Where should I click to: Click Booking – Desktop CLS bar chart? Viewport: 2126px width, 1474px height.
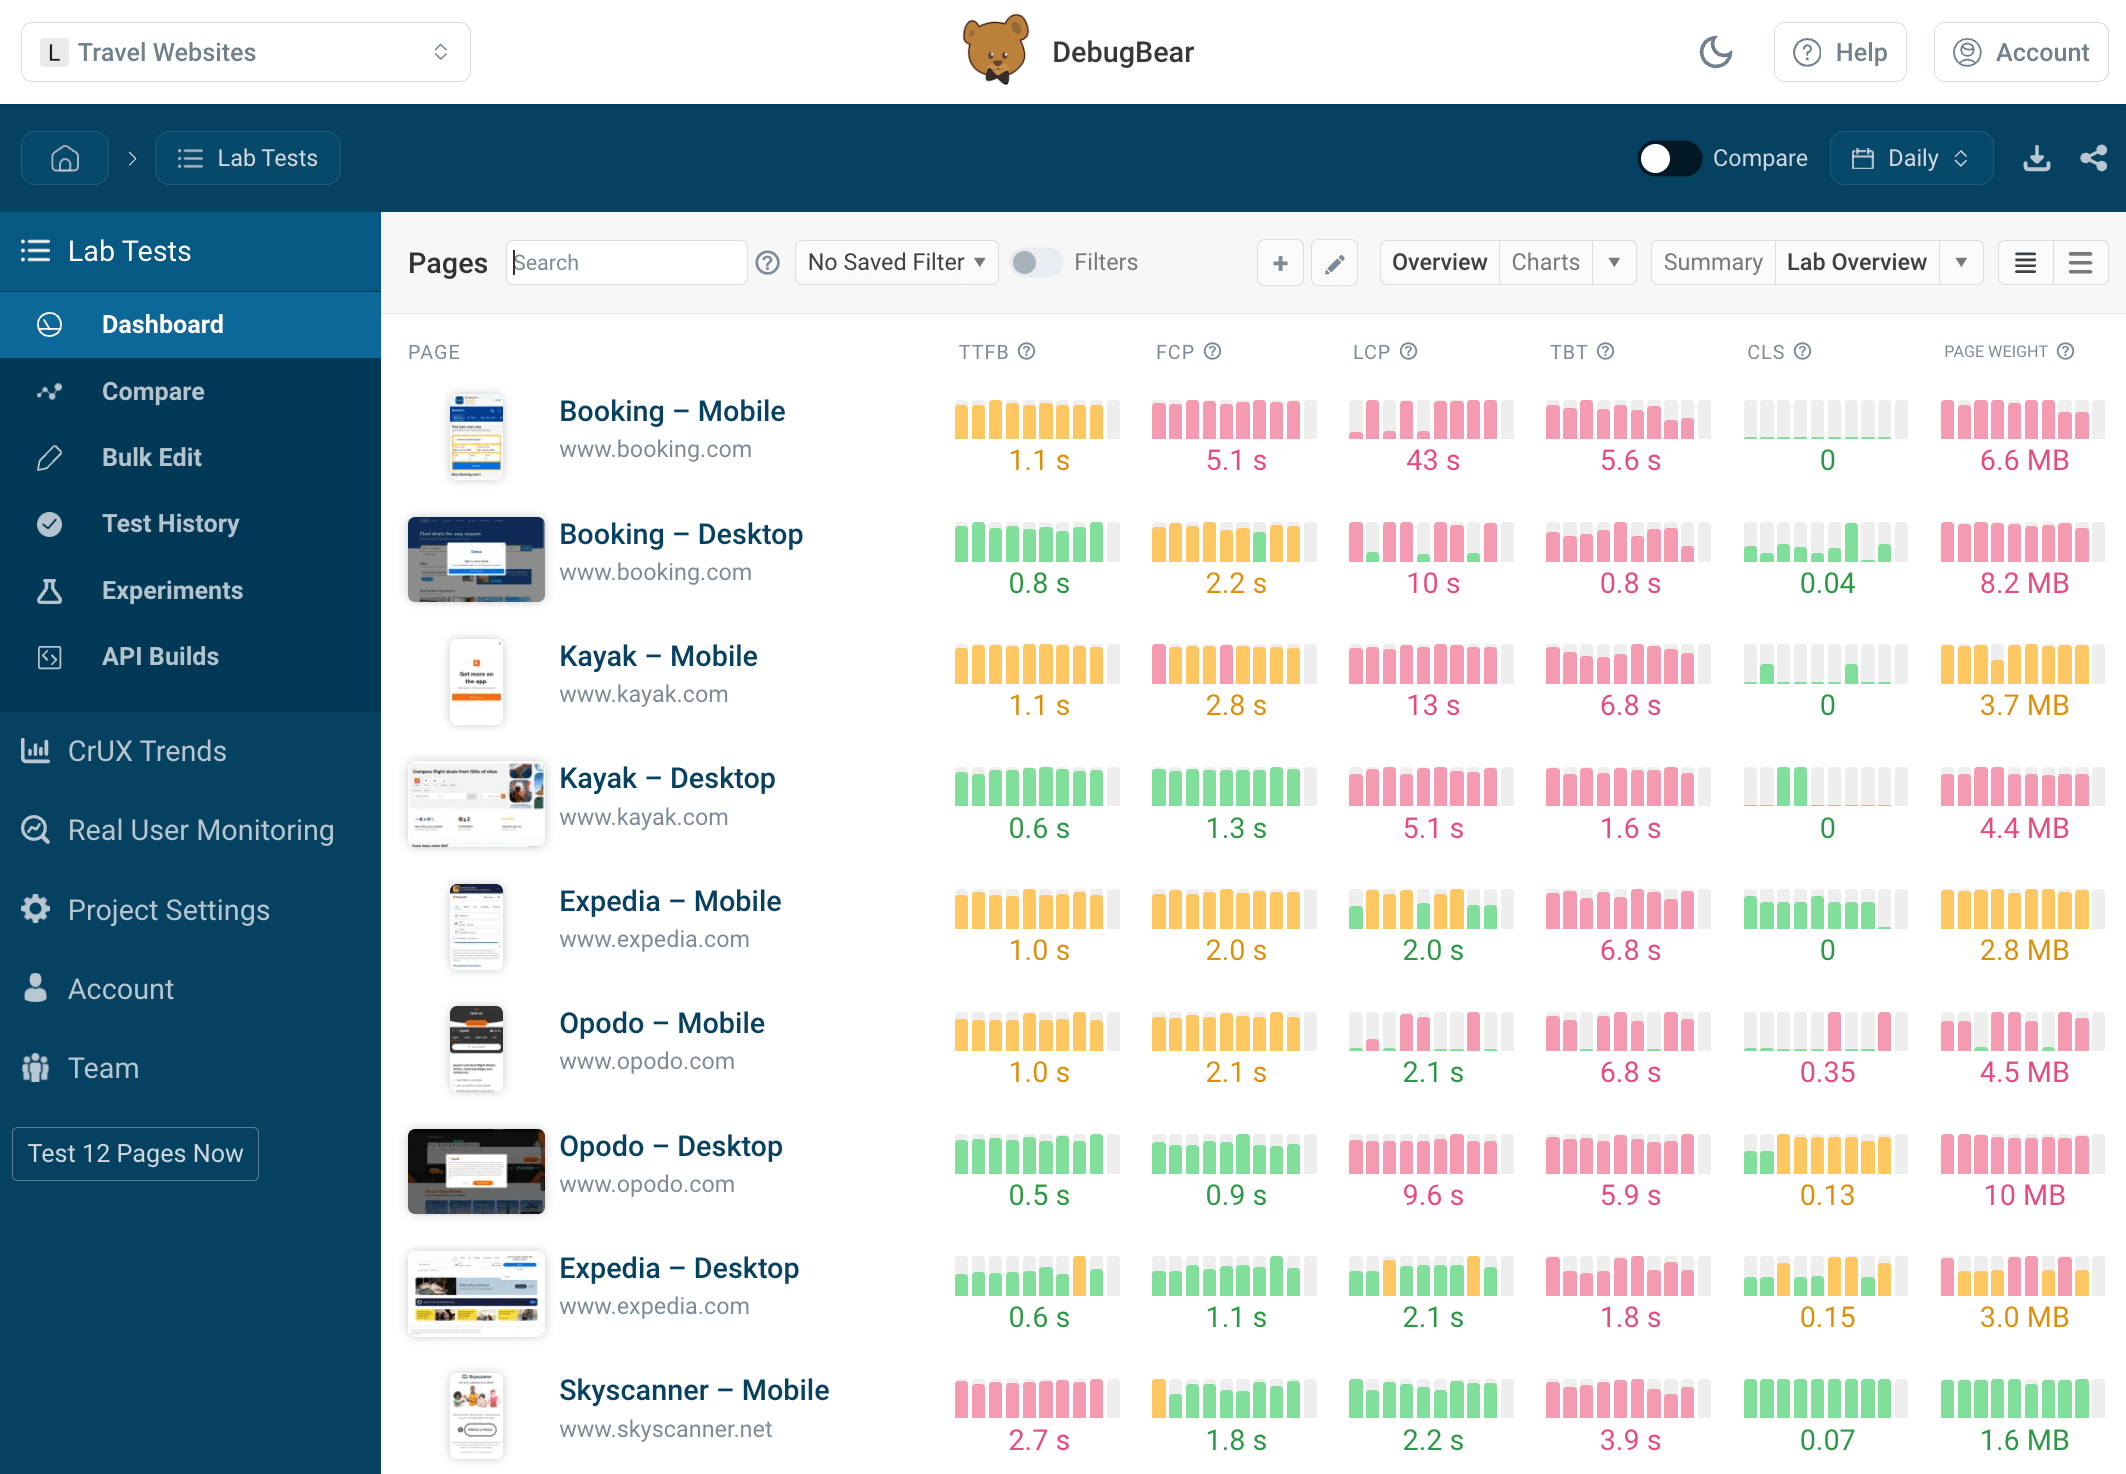(1825, 541)
